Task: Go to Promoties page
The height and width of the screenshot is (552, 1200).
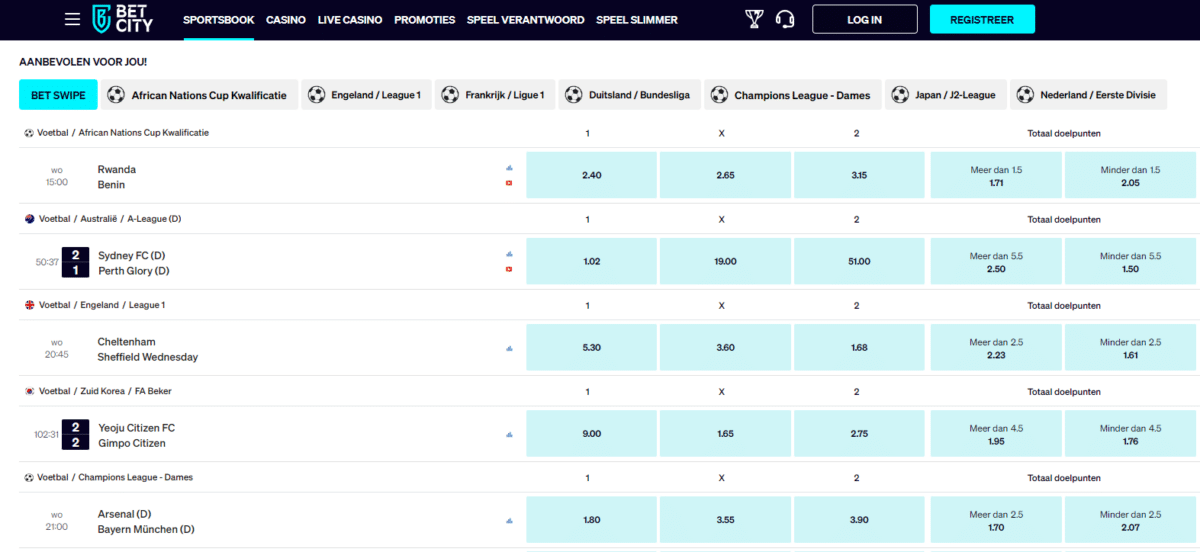Action: tap(424, 20)
